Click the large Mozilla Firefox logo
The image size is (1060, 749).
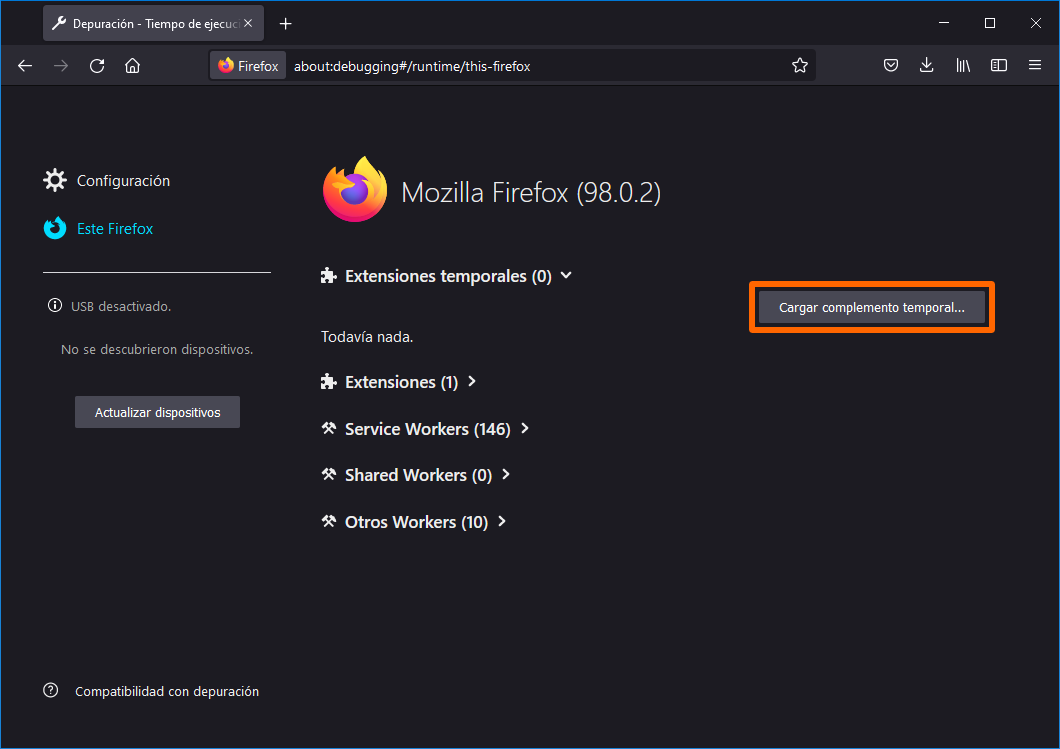click(x=355, y=190)
